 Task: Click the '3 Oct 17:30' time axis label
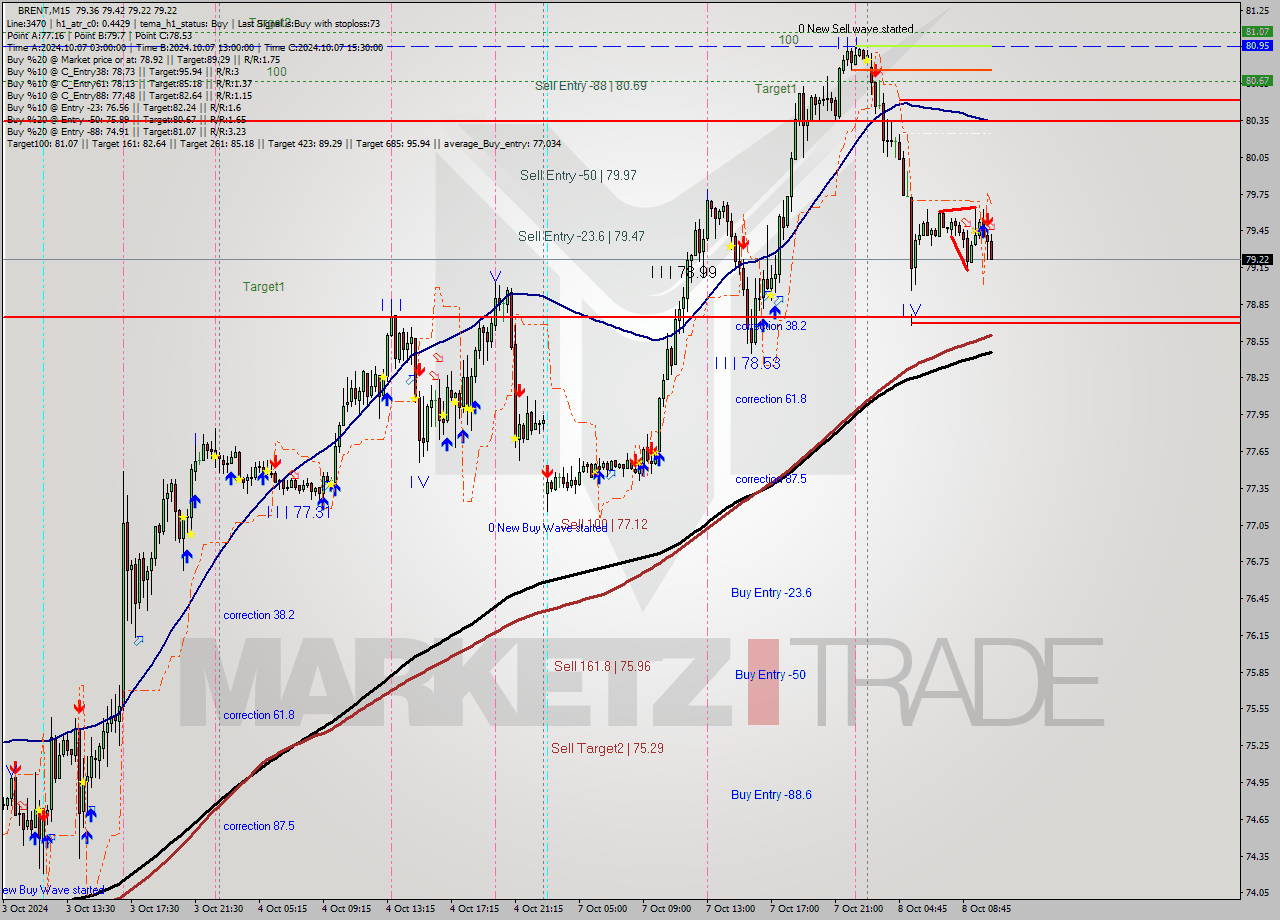click(153, 909)
